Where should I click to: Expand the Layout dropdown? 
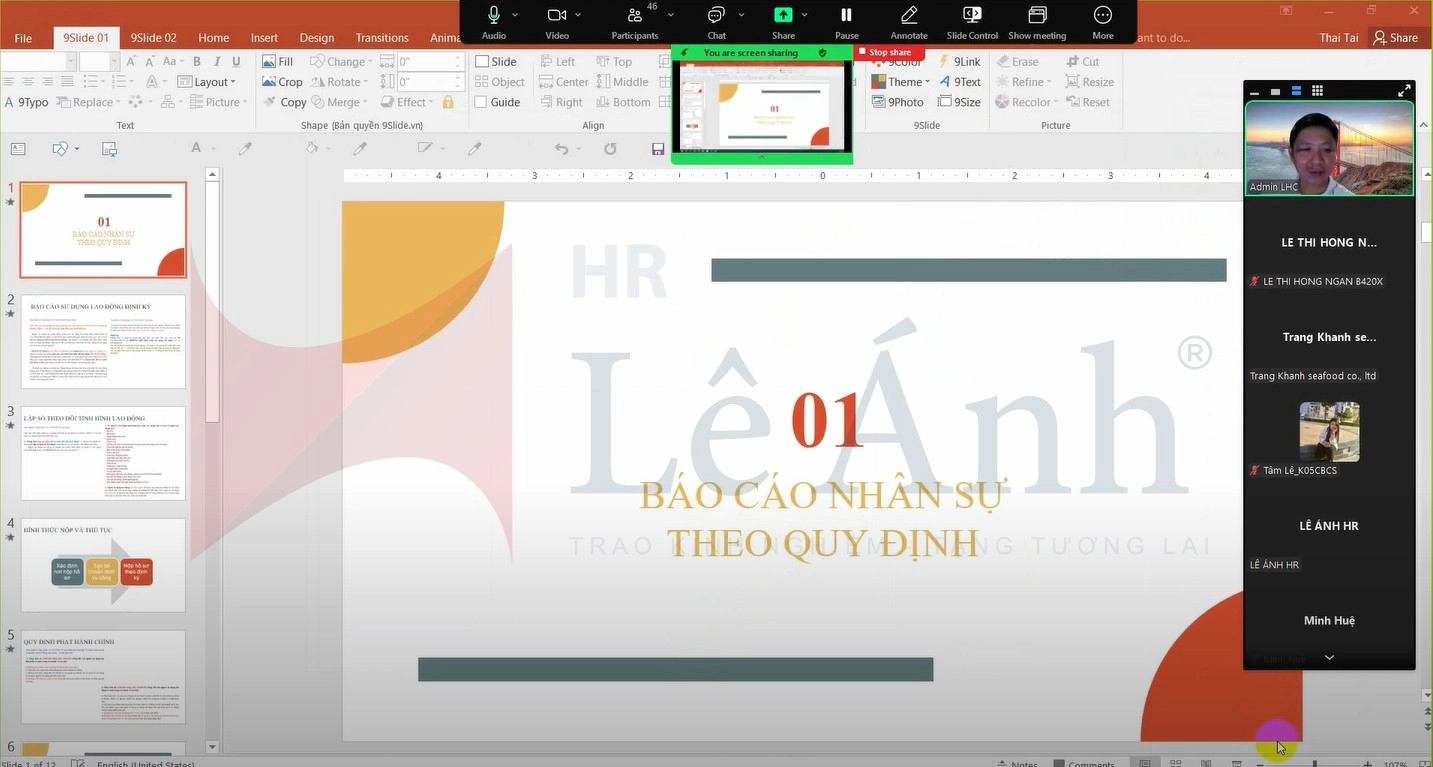pyautogui.click(x=207, y=82)
